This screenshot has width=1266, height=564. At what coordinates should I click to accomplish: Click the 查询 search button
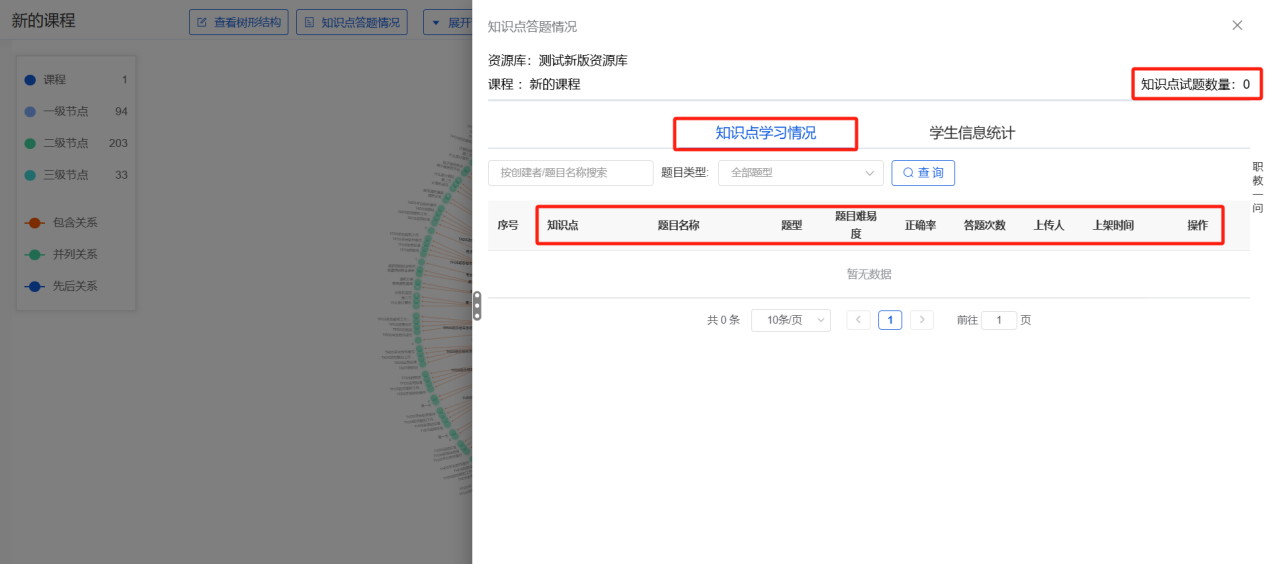tap(923, 173)
